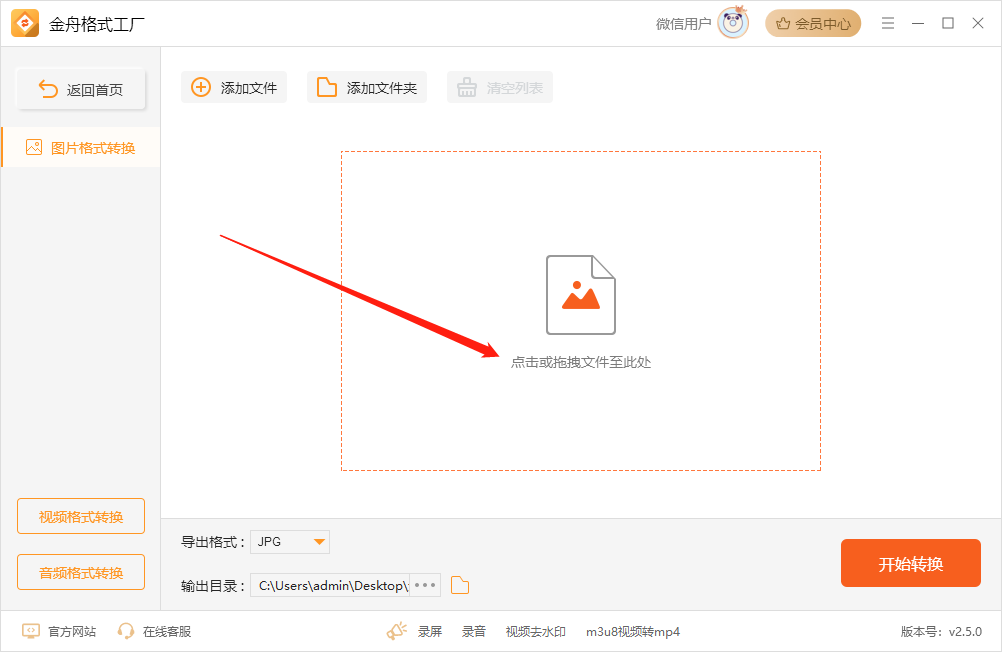Click the 返回首页 return home button

pos(80,88)
